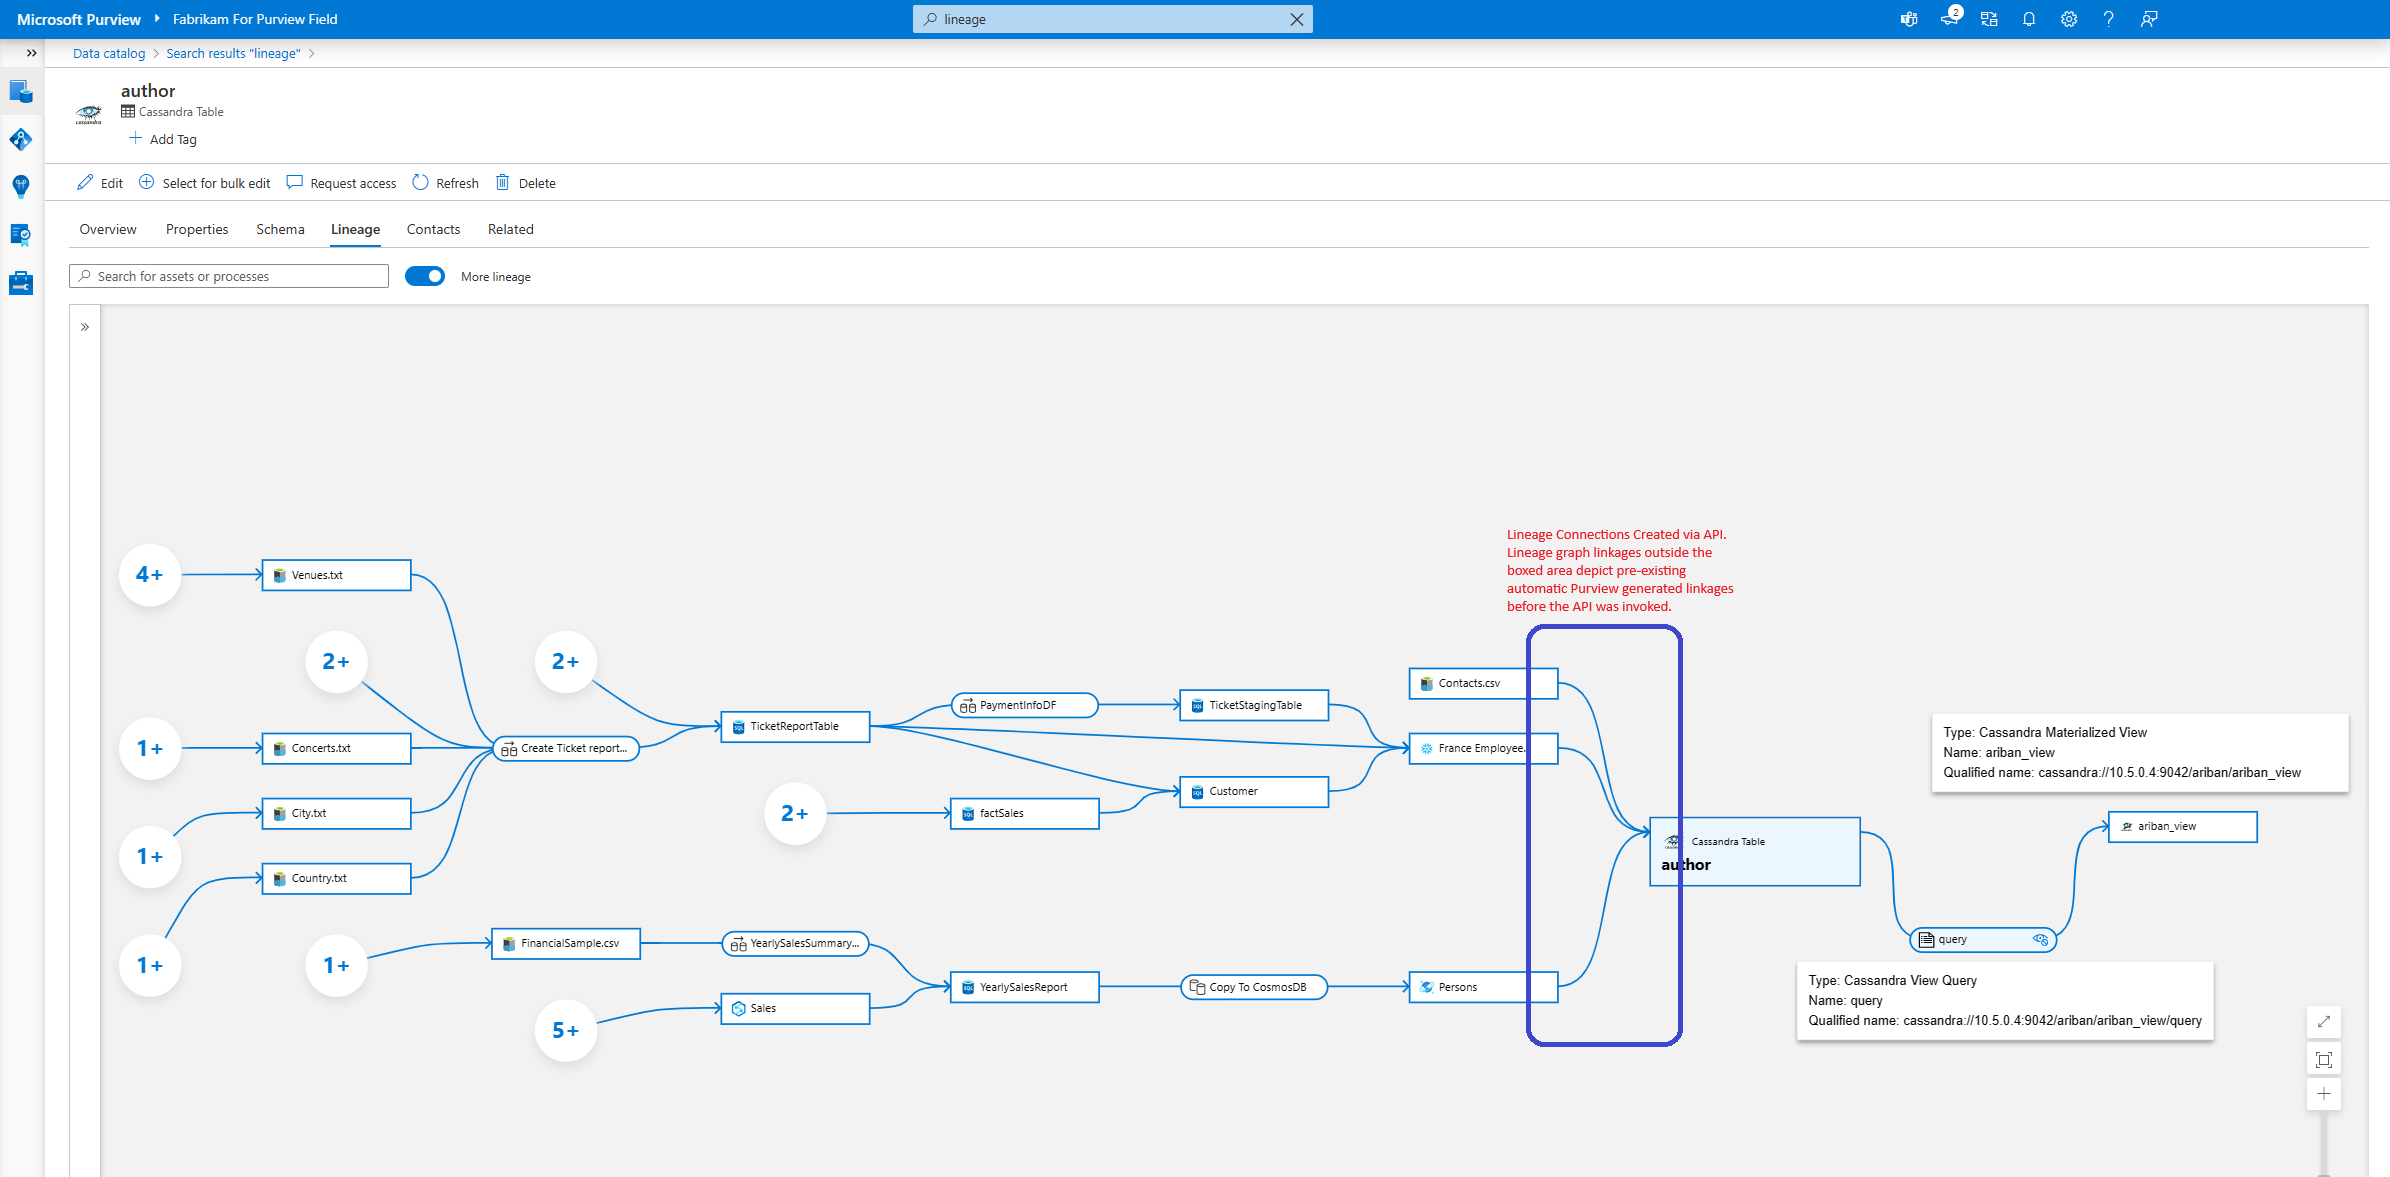2390x1177 pixels.
Task: Open Data map icon in left sidebar
Action: coord(21,139)
